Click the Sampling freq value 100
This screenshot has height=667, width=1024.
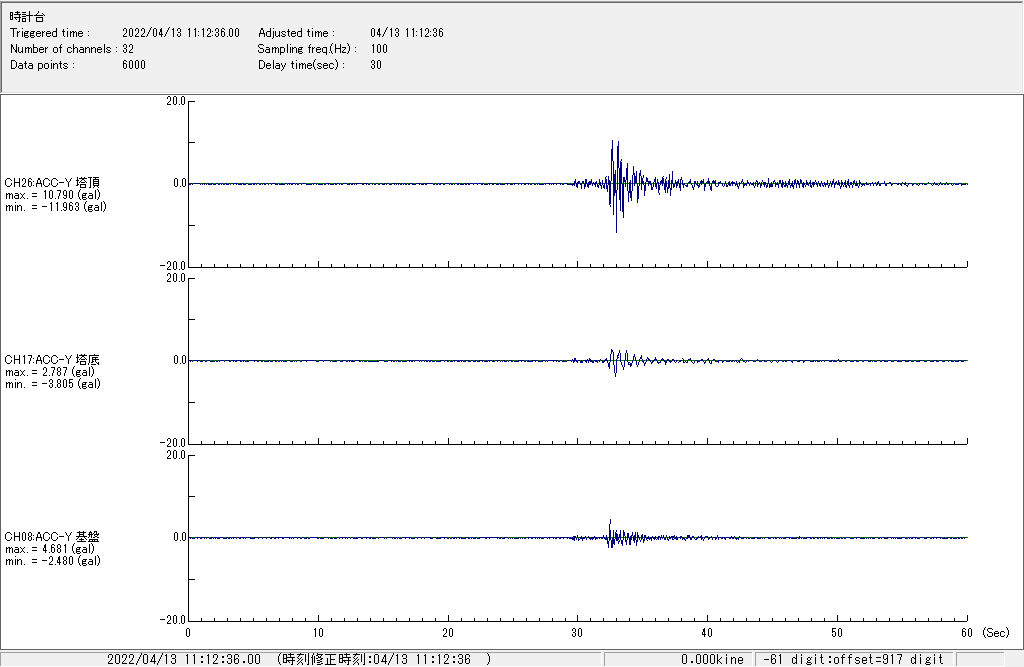click(x=379, y=49)
